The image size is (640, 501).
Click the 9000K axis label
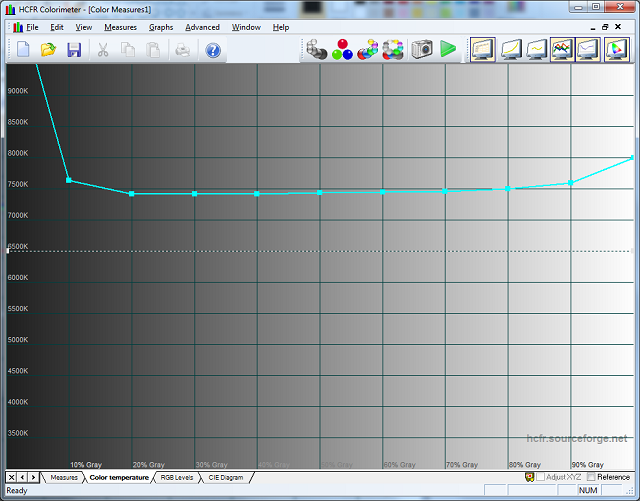click(x=18, y=91)
